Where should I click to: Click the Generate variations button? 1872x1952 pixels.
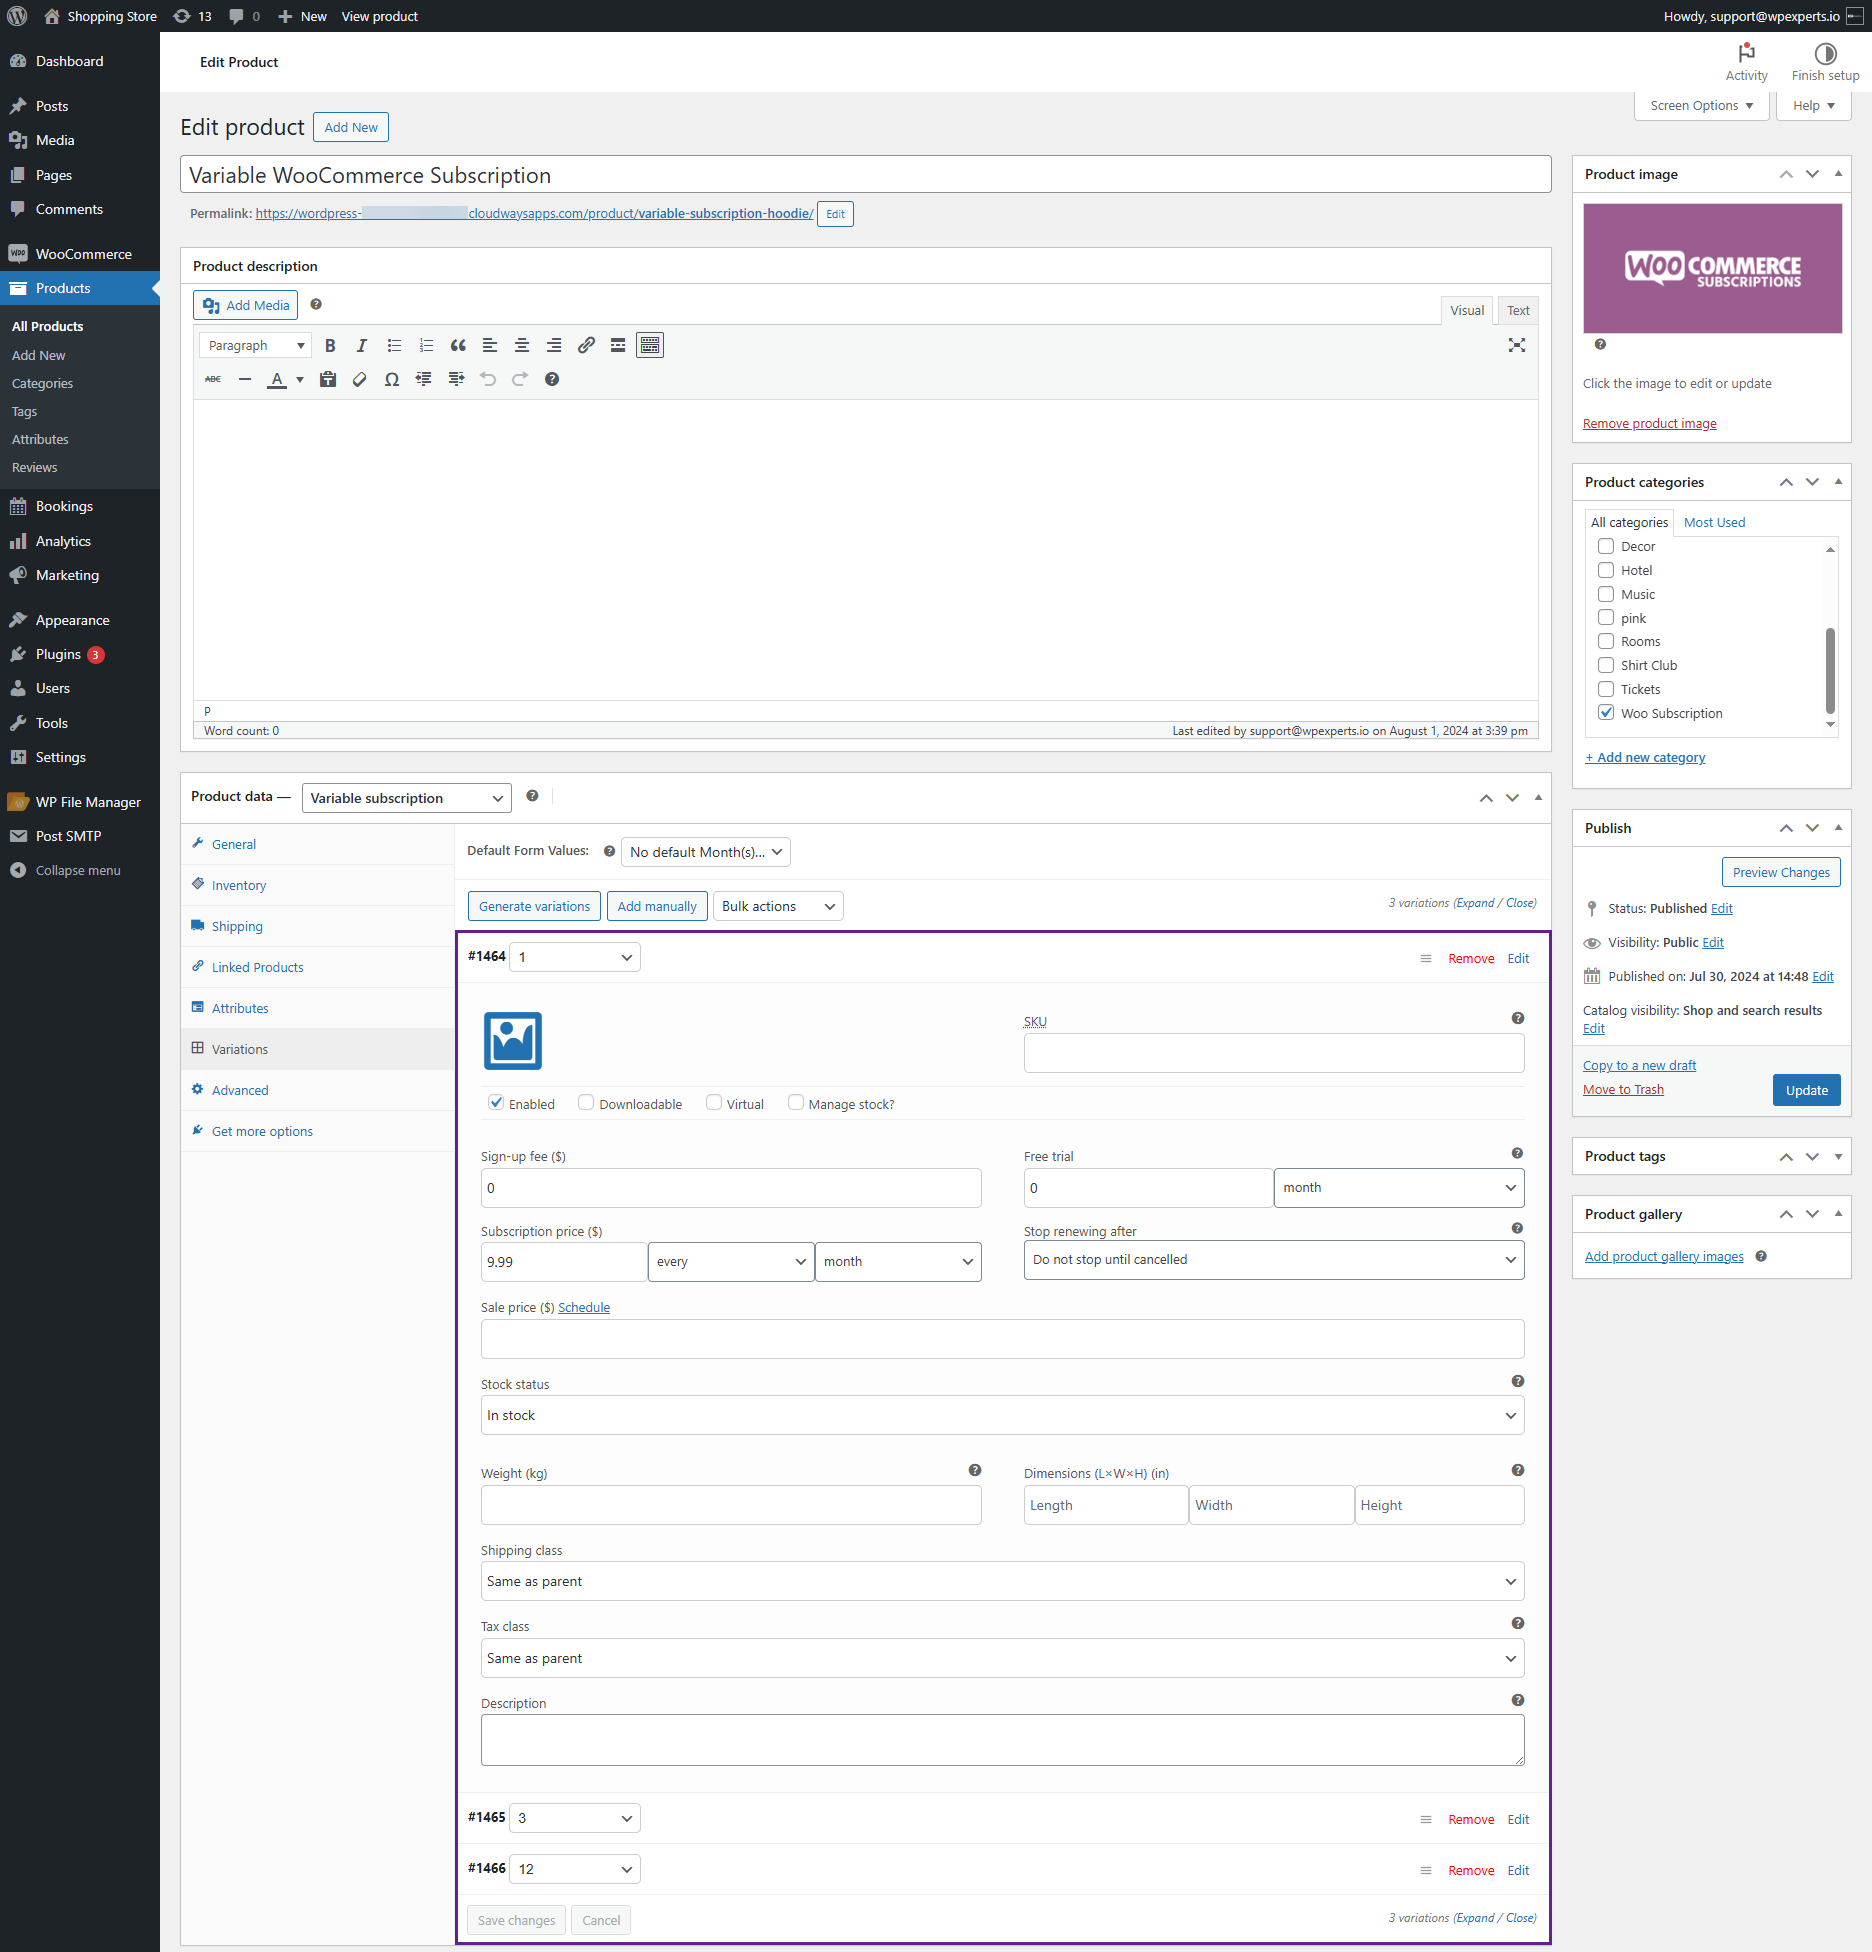(534, 906)
